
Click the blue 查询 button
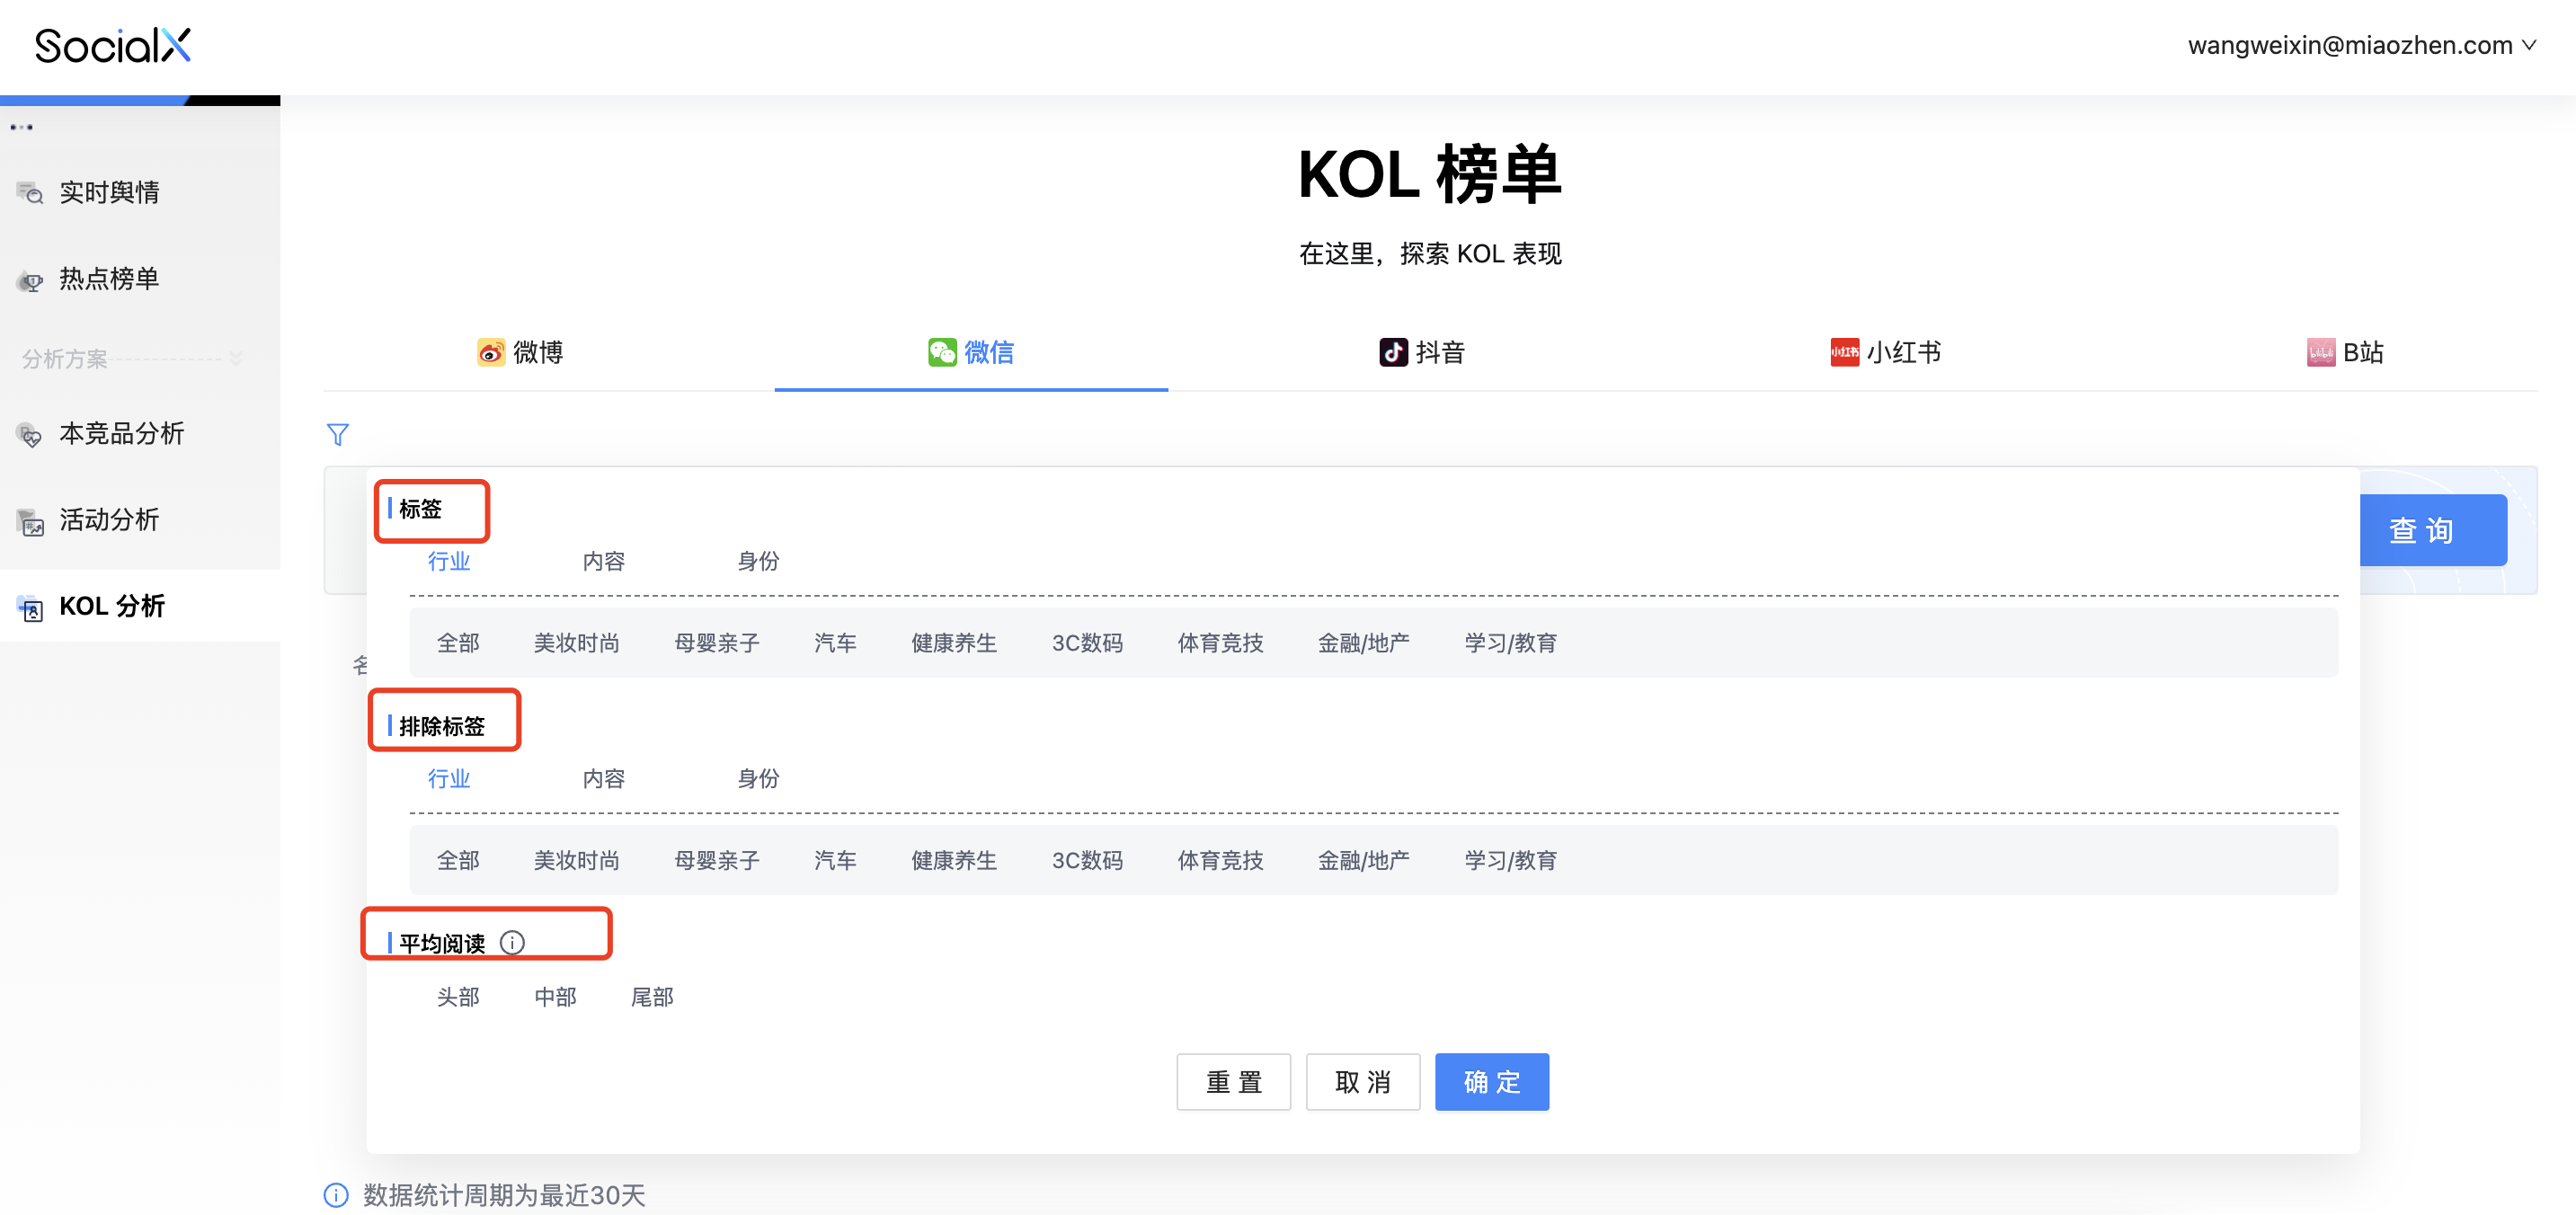[2432, 530]
